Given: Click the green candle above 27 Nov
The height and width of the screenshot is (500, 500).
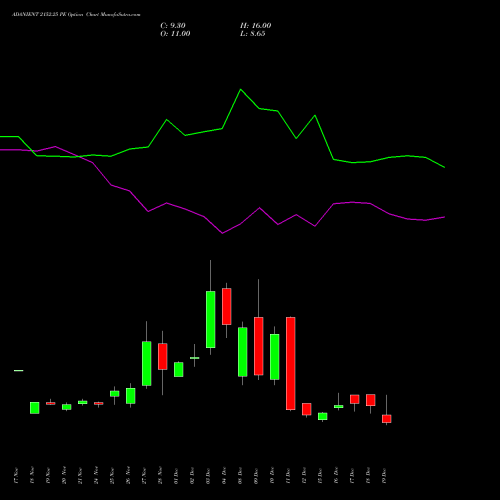Looking at the screenshot, I should pyautogui.click(x=147, y=364).
